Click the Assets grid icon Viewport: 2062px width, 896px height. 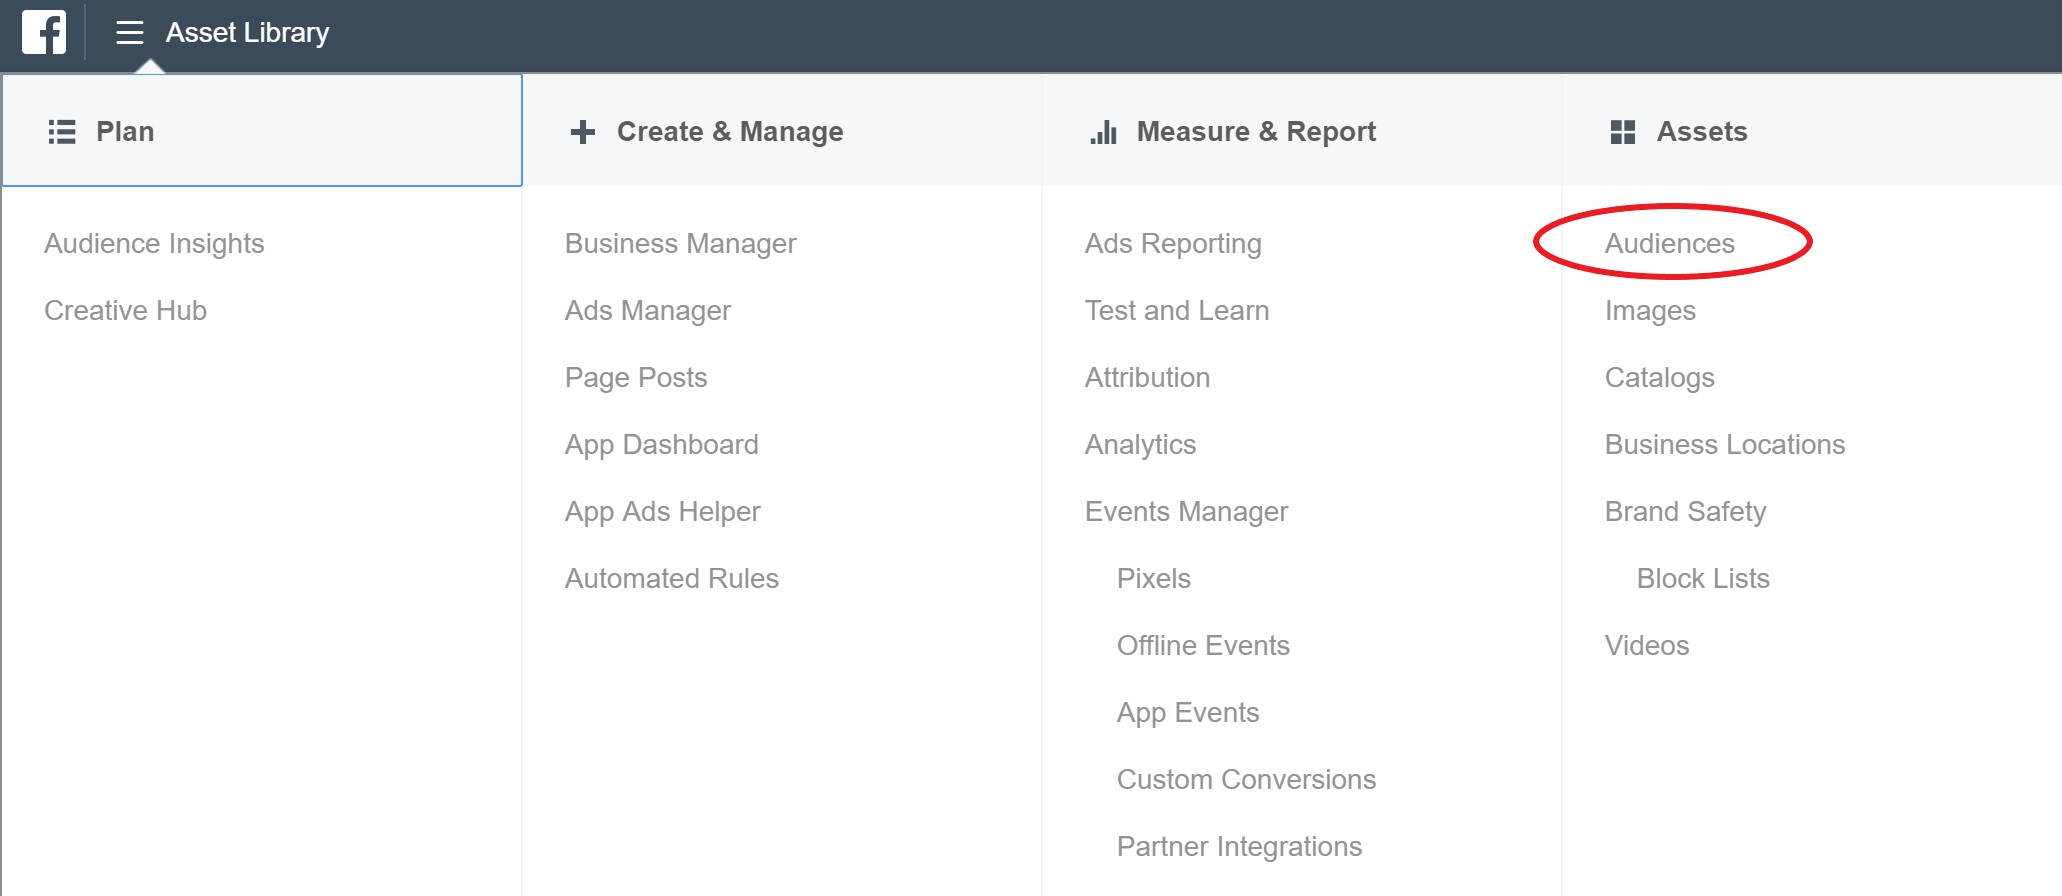1623,132
